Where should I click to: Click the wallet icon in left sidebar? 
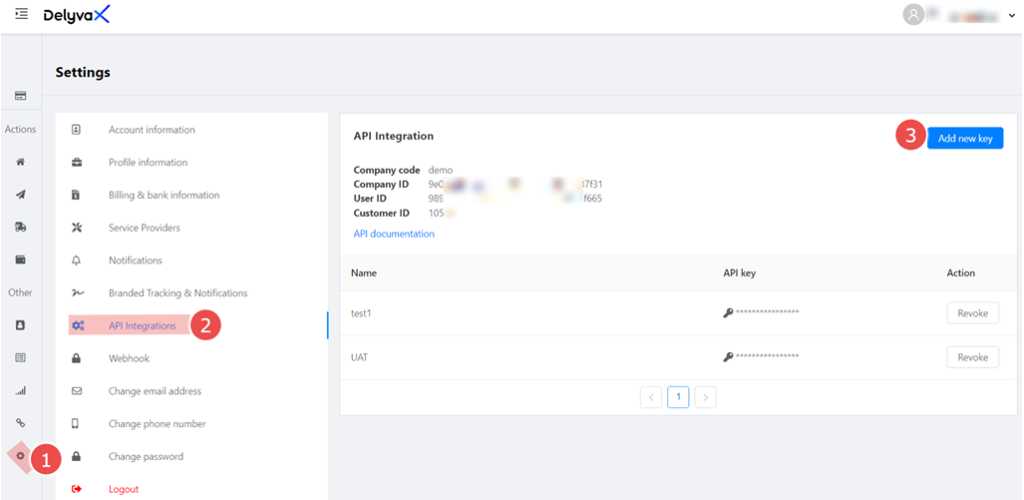(20, 260)
